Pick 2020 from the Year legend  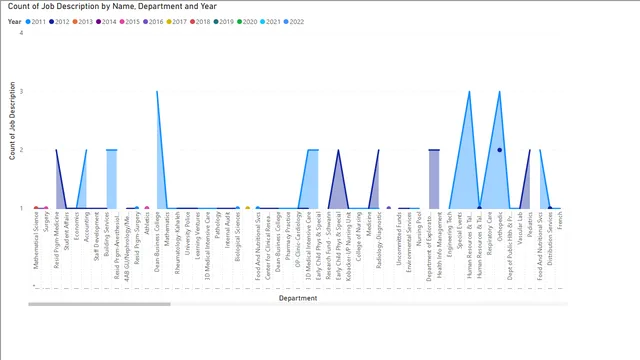(247, 22)
